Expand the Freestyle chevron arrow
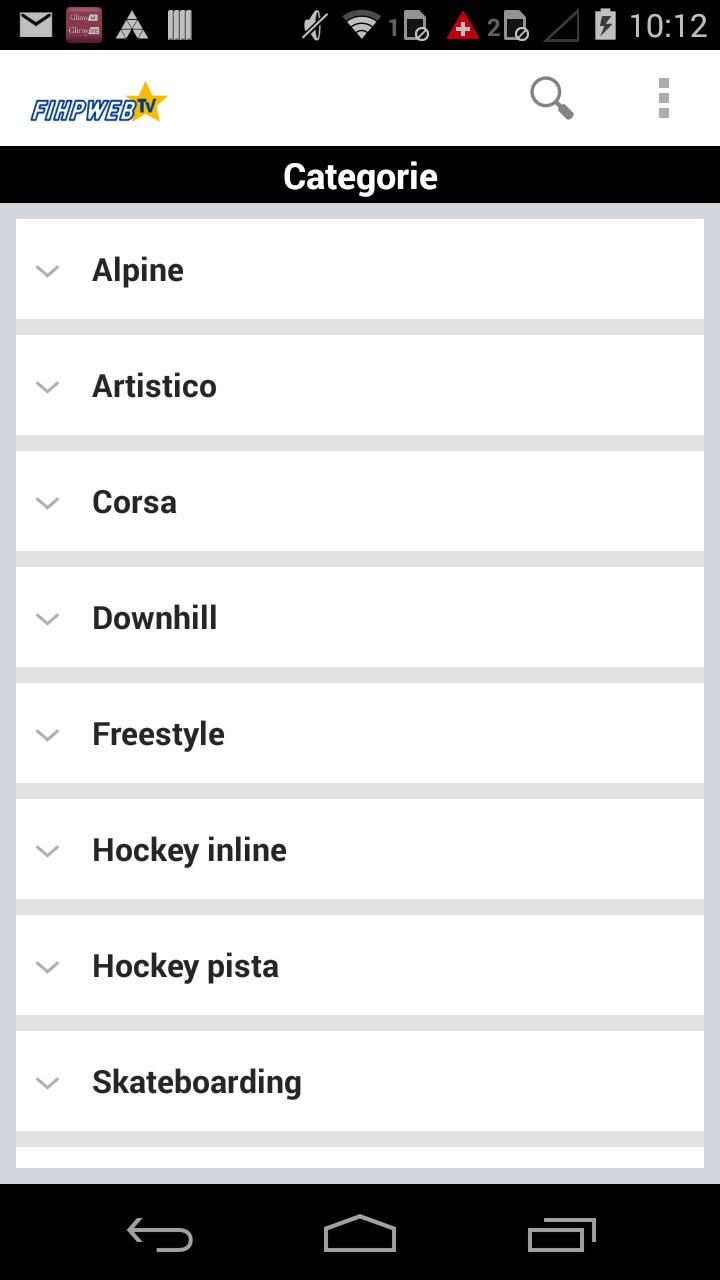This screenshot has height=1280, width=720. coord(48,734)
